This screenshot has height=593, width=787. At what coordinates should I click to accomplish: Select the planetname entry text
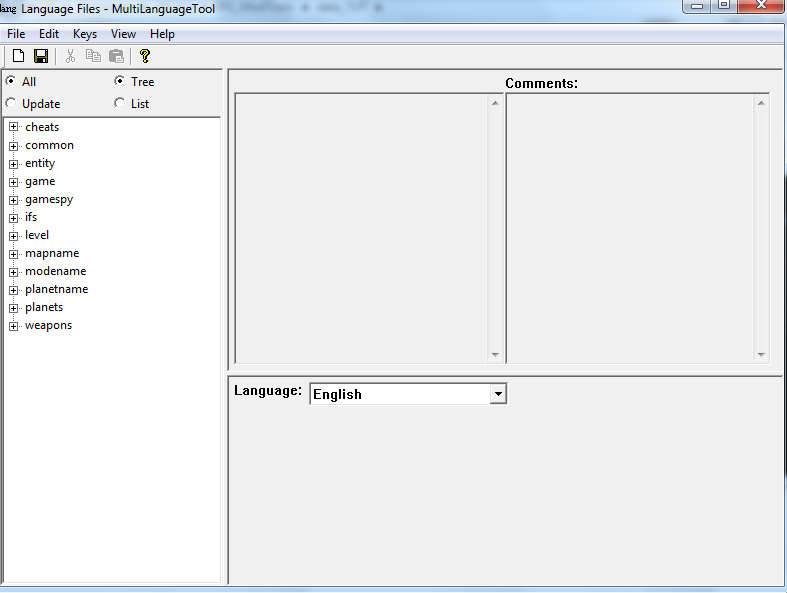click(x=57, y=289)
